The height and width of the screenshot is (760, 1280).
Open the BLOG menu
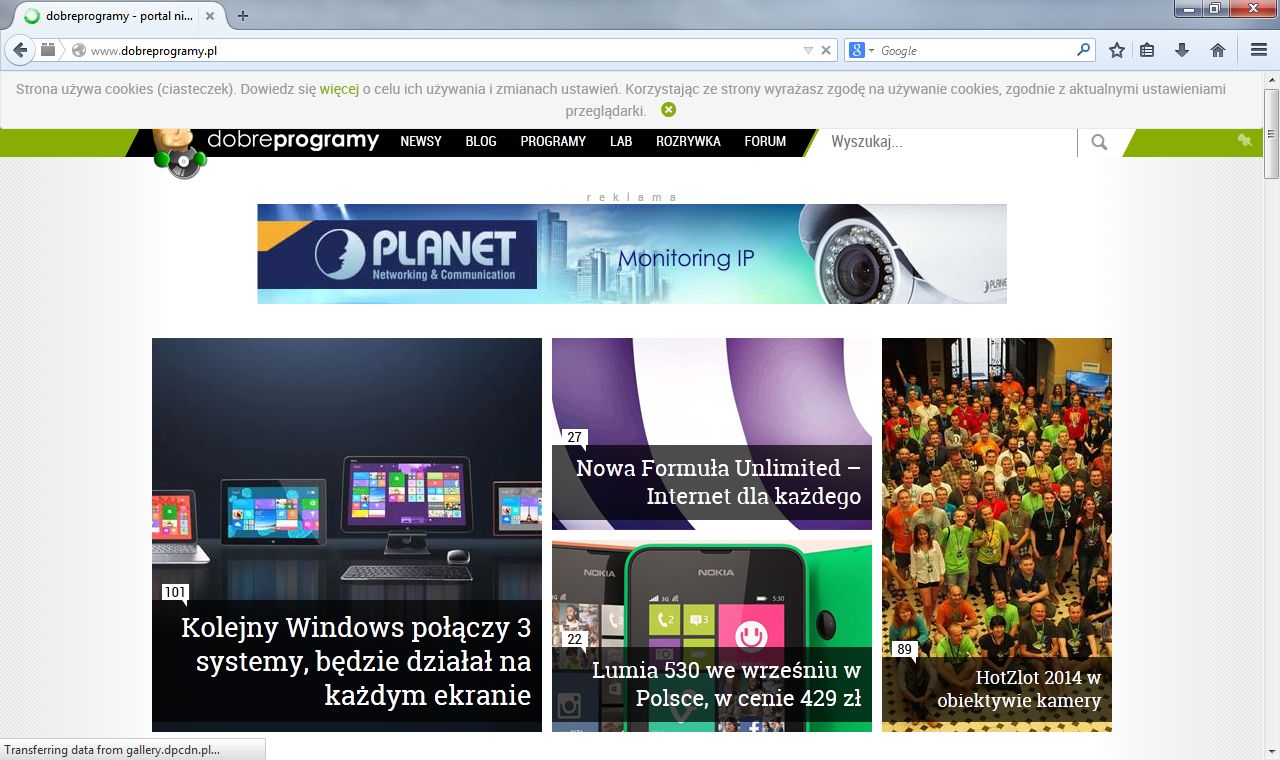pyautogui.click(x=481, y=142)
